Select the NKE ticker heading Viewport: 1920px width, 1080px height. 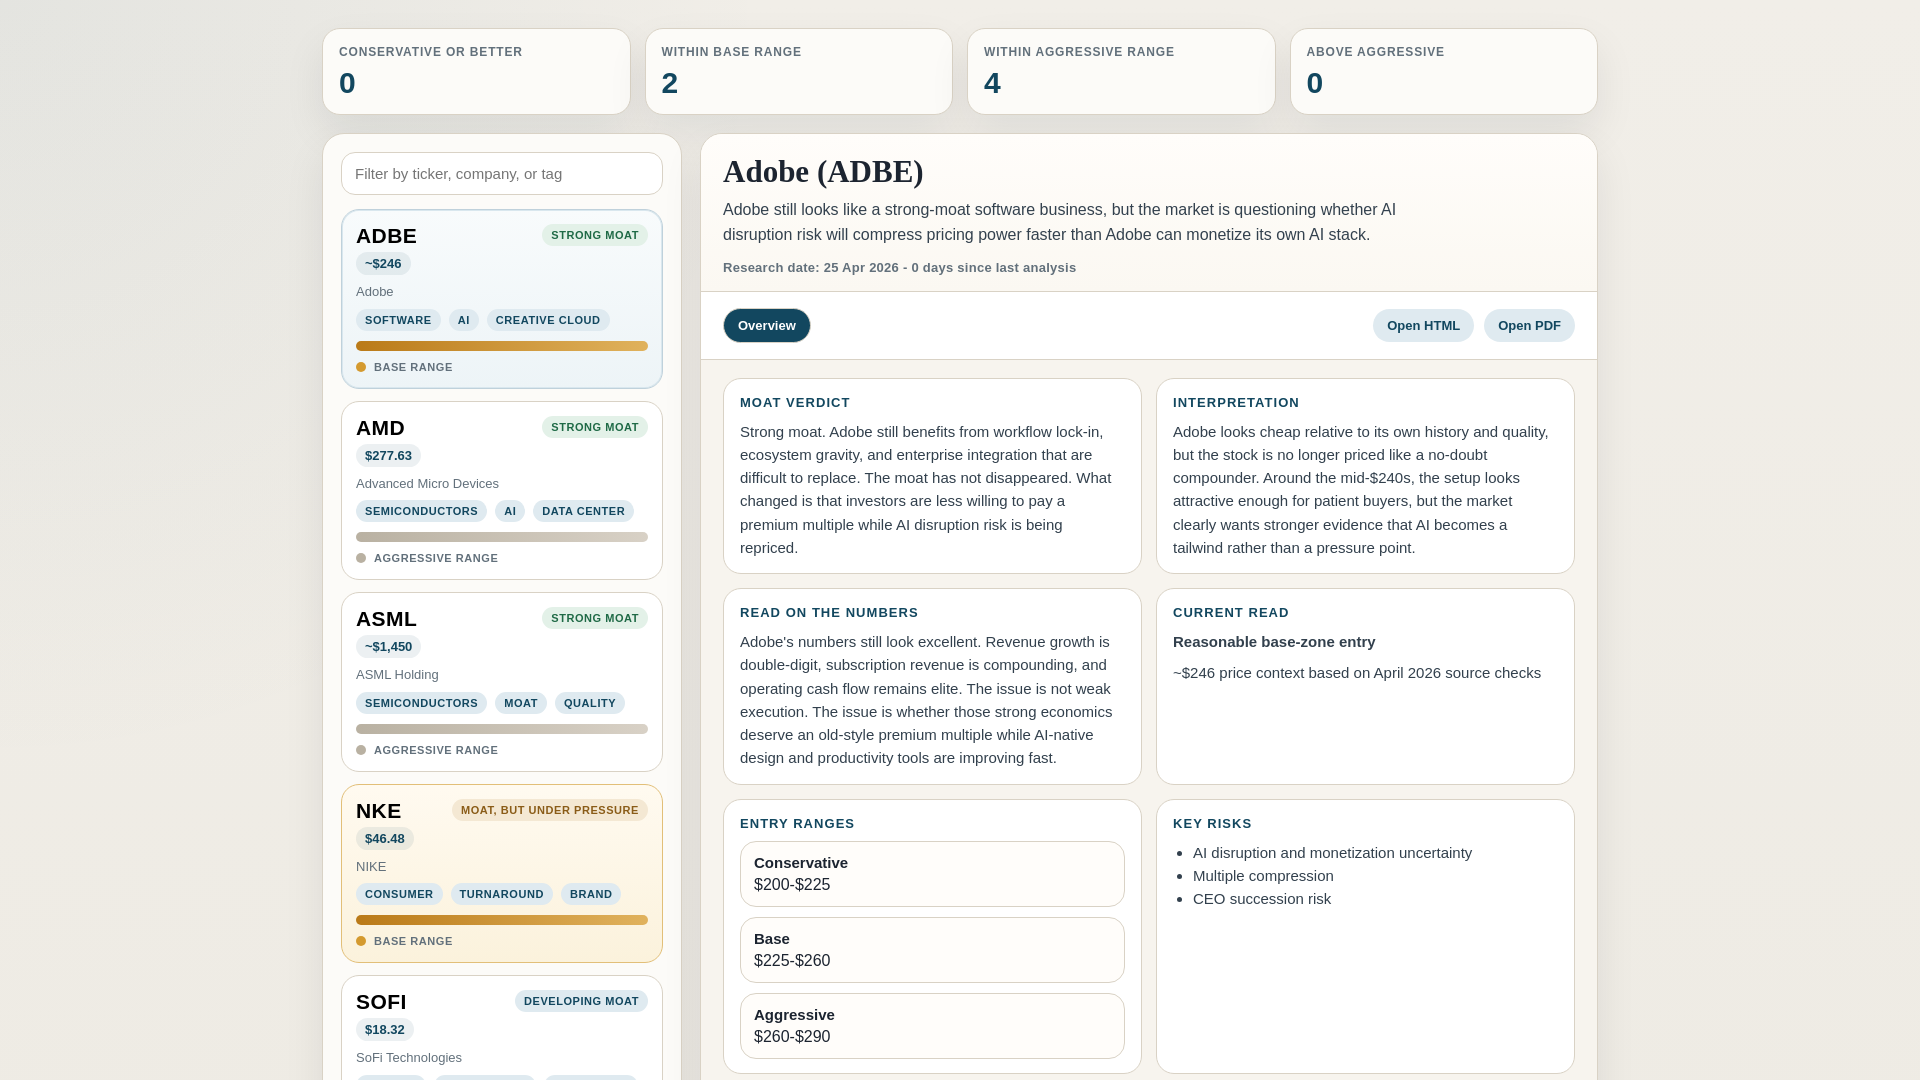pos(379,811)
